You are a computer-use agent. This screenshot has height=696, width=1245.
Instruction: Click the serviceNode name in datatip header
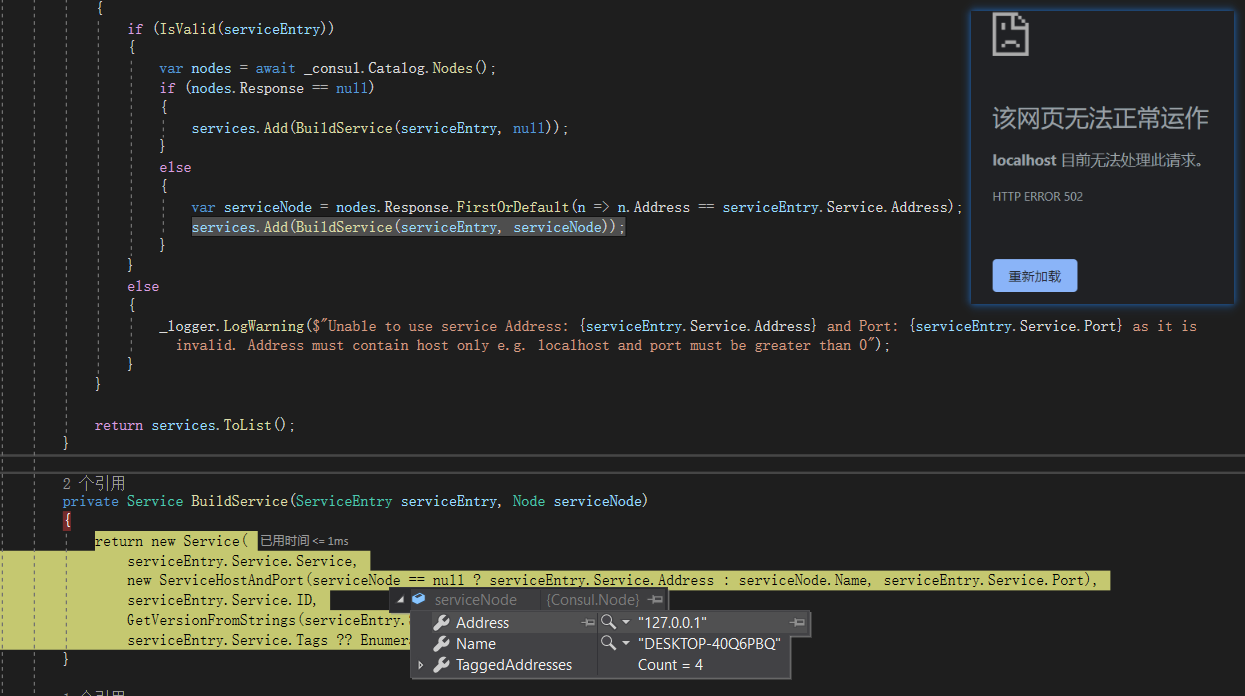click(476, 600)
